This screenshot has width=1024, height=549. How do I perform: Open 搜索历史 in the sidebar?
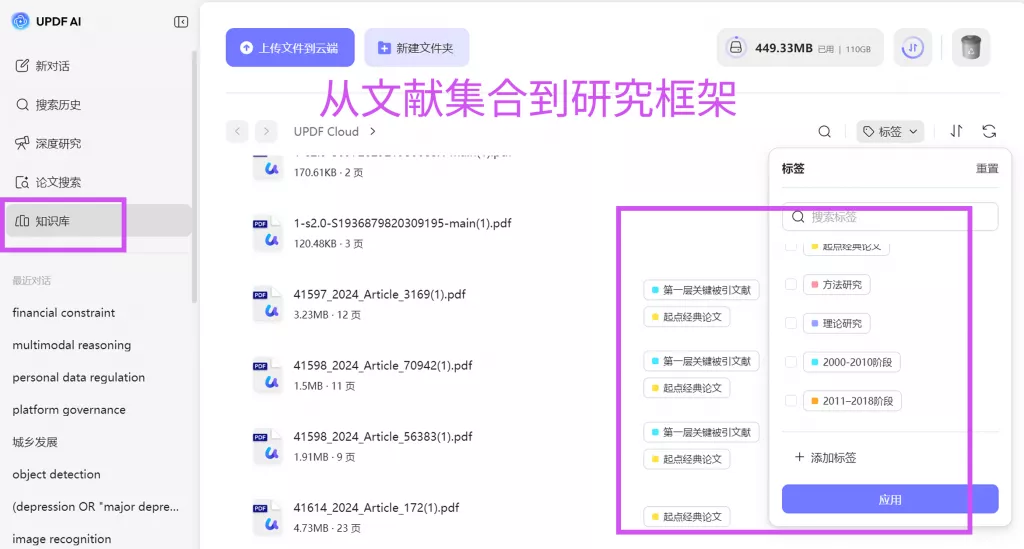(x=48, y=104)
